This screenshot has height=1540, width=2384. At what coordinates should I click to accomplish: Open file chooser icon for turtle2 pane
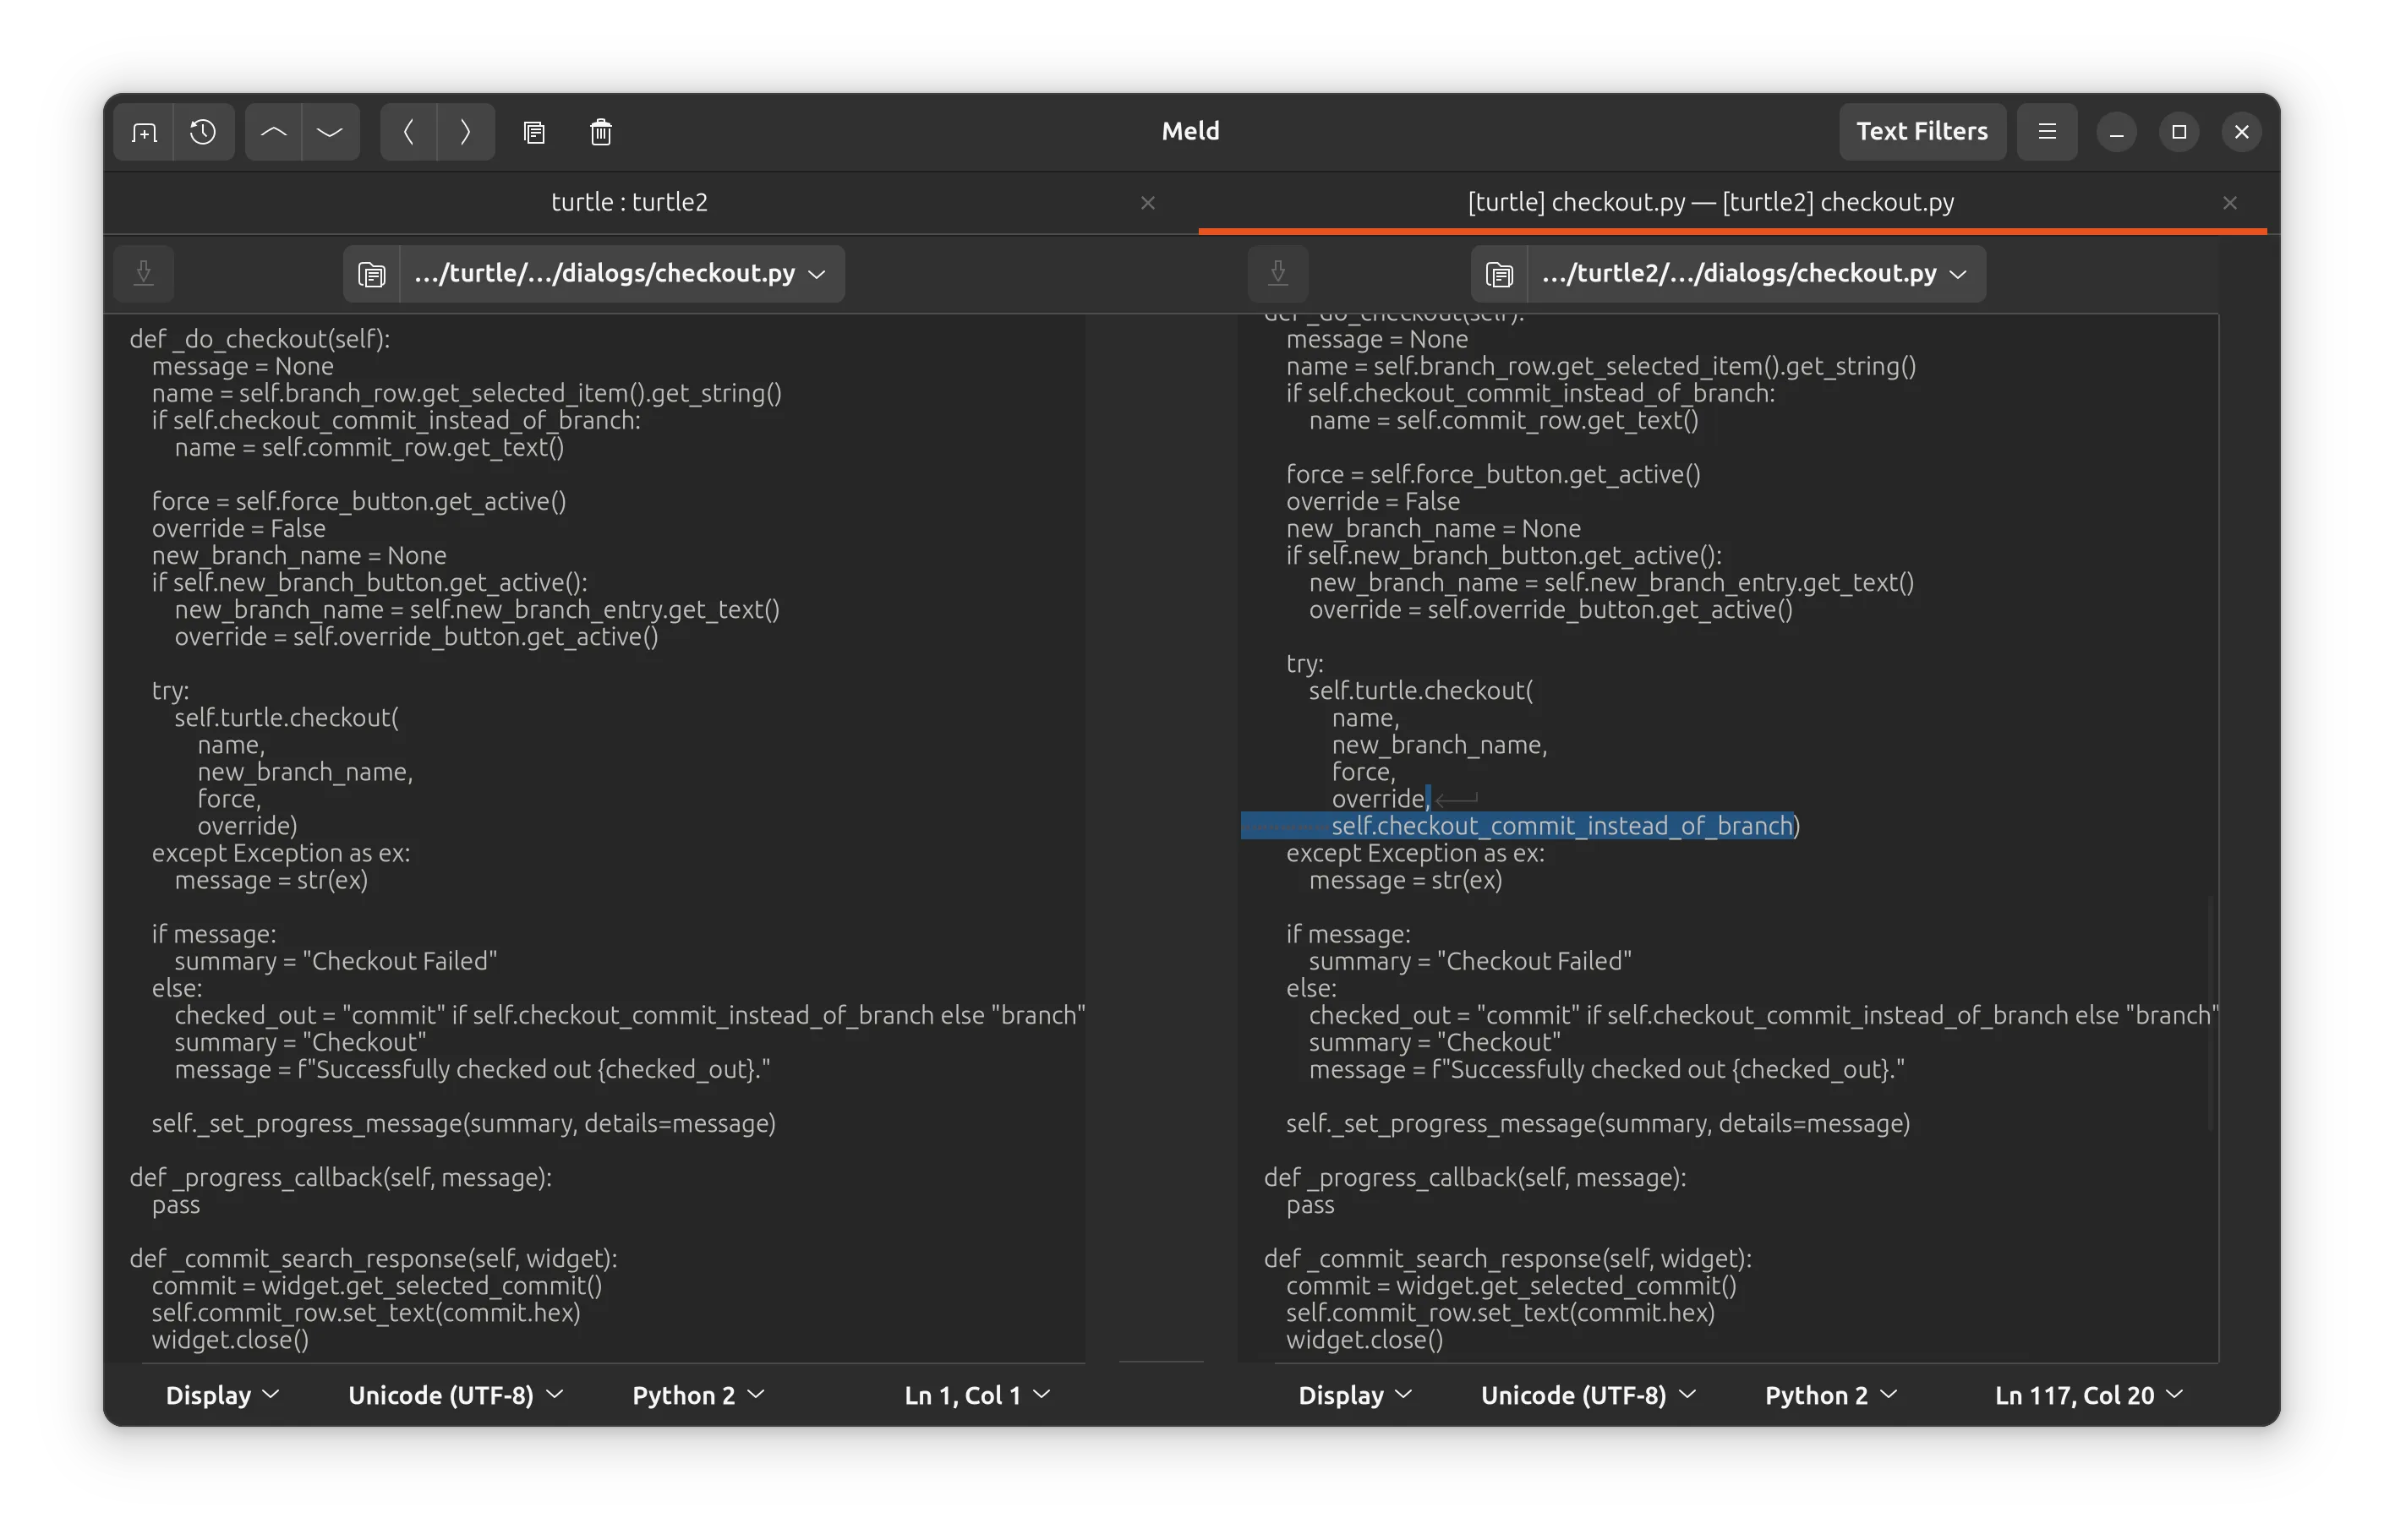tap(1499, 274)
